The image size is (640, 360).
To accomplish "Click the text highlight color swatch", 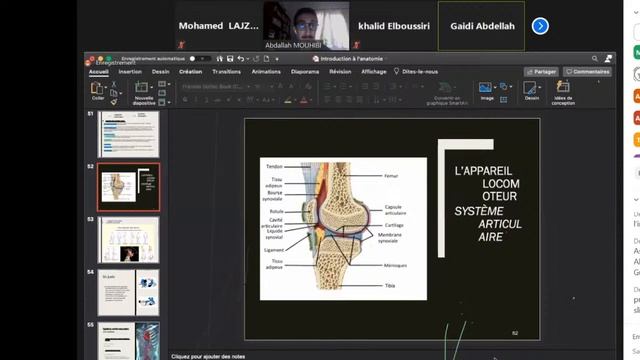I will click(x=288, y=100).
